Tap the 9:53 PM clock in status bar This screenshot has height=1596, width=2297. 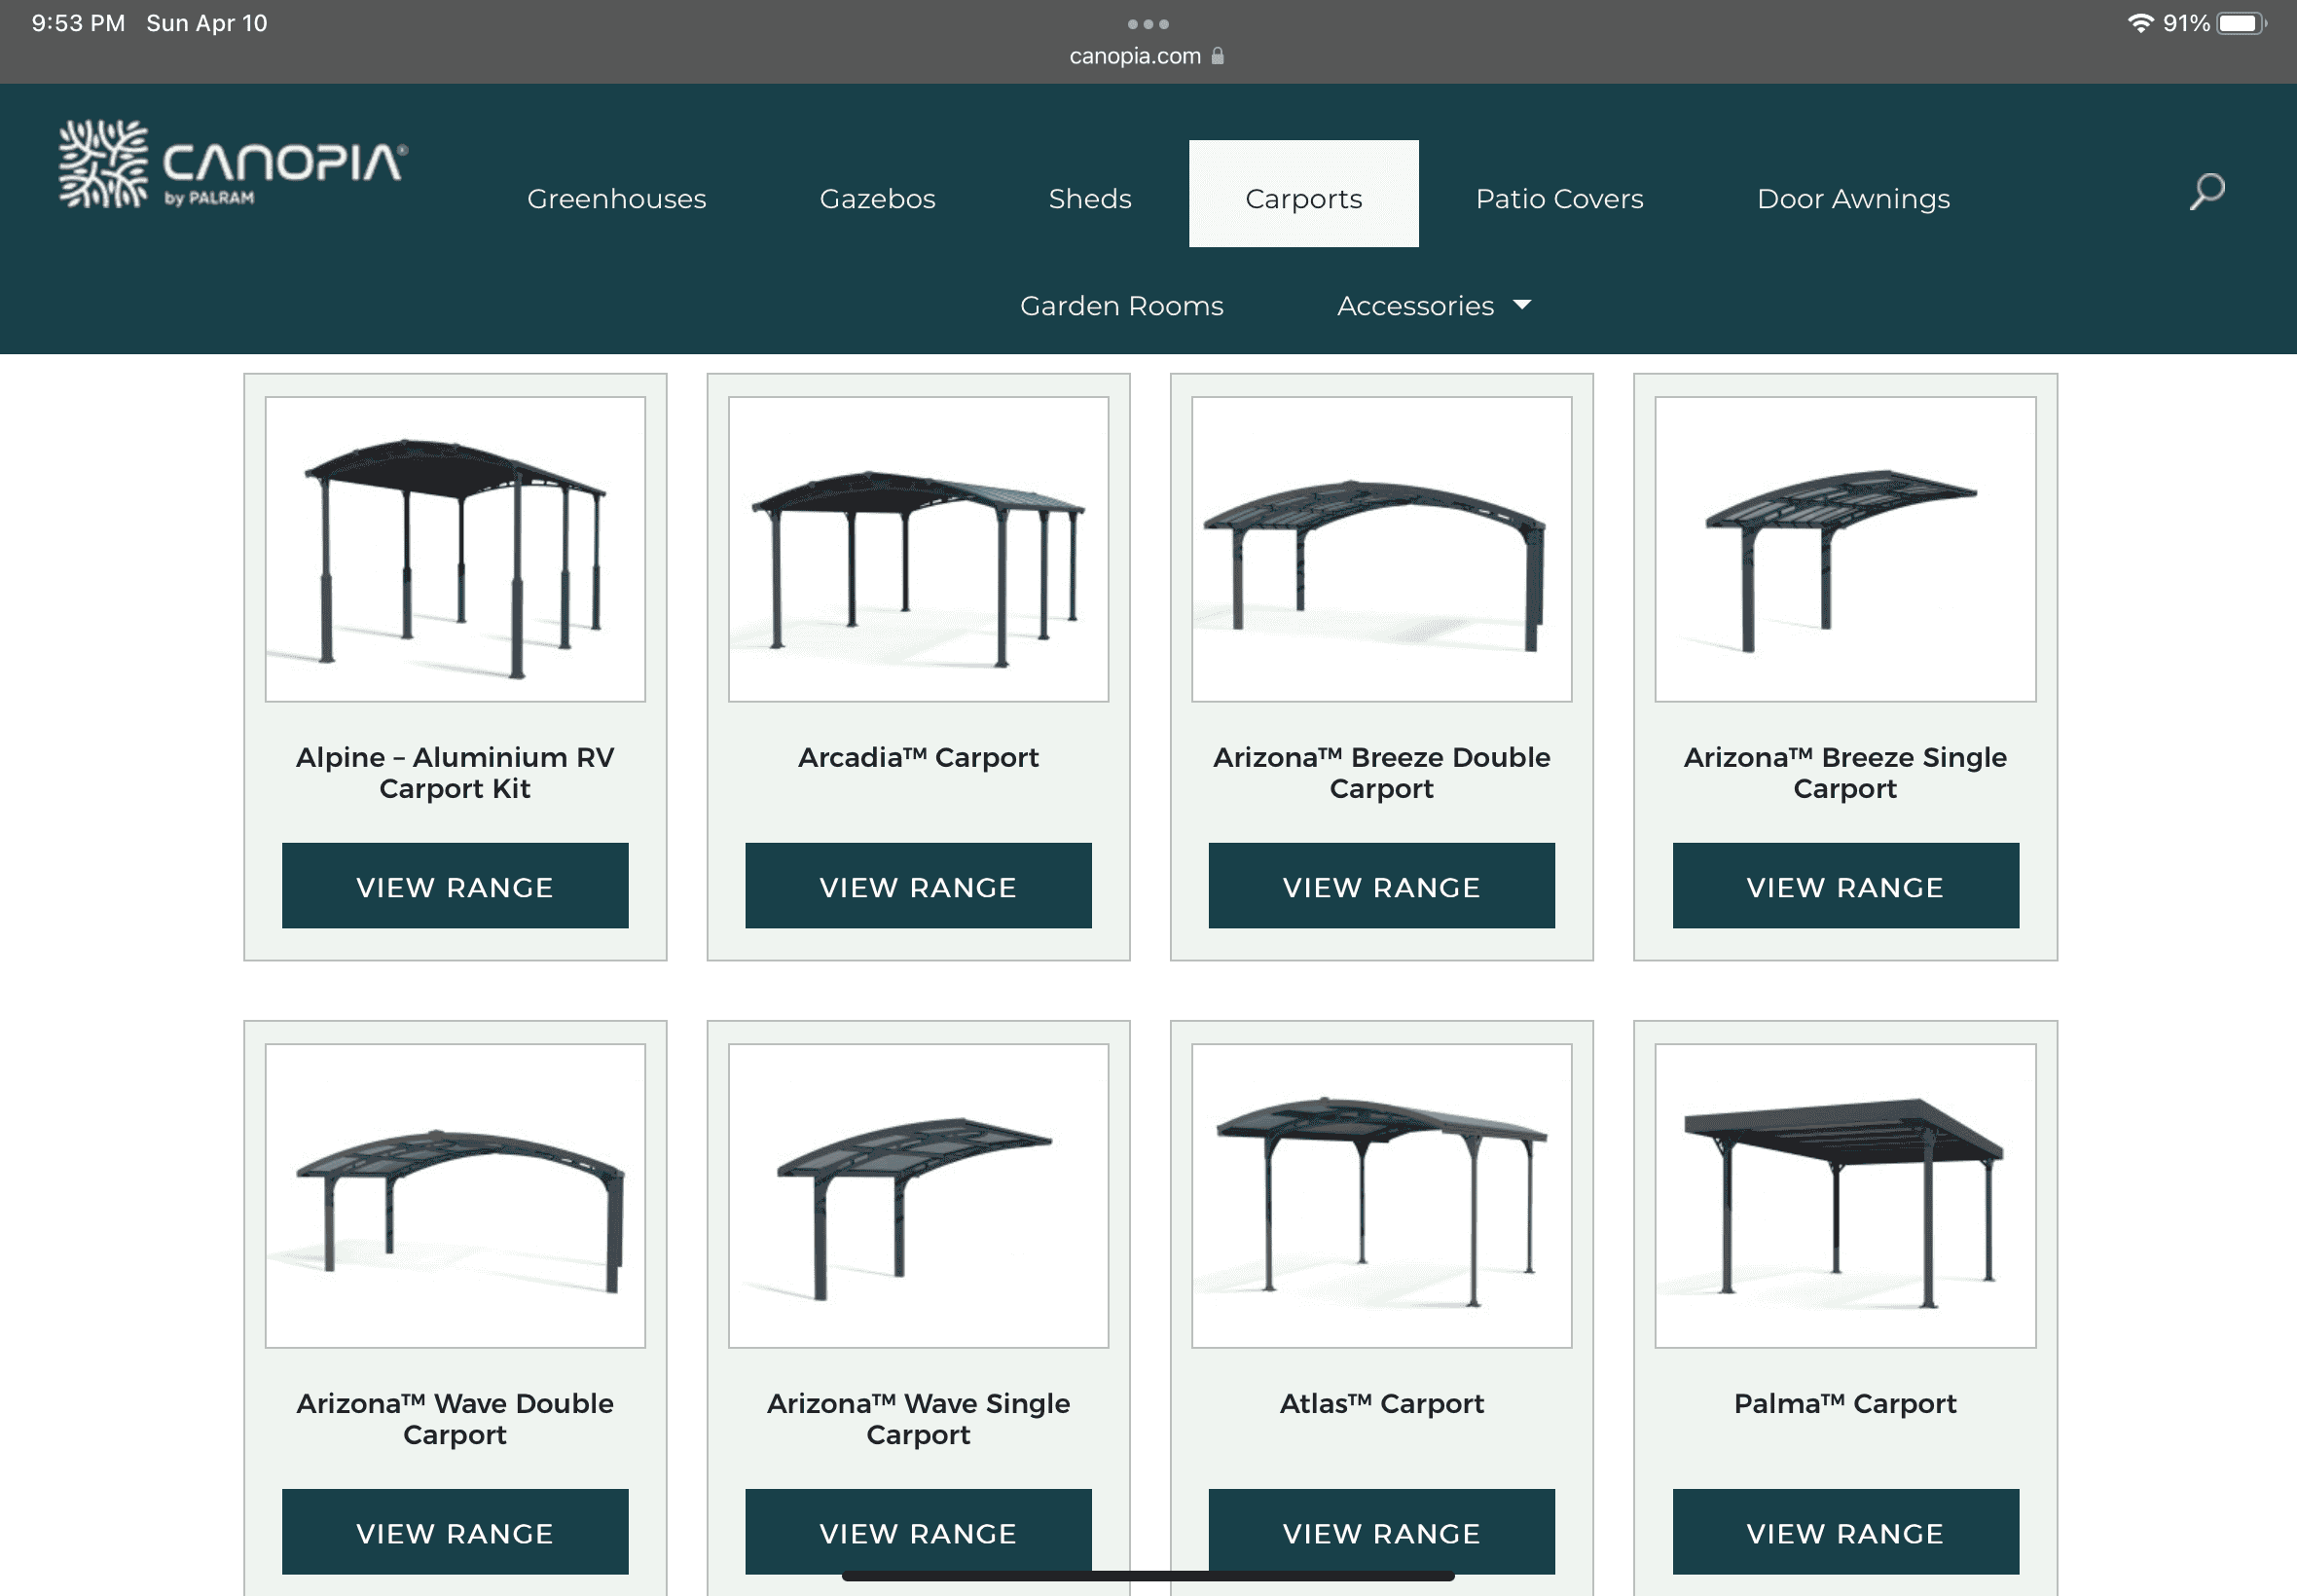click(x=78, y=23)
